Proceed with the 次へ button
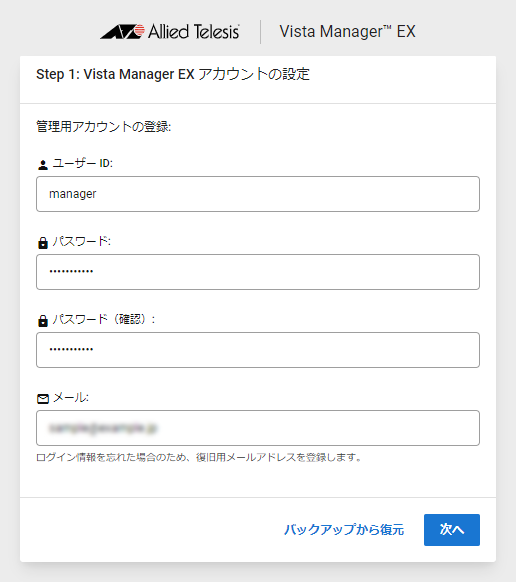The image size is (516, 582). [452, 530]
